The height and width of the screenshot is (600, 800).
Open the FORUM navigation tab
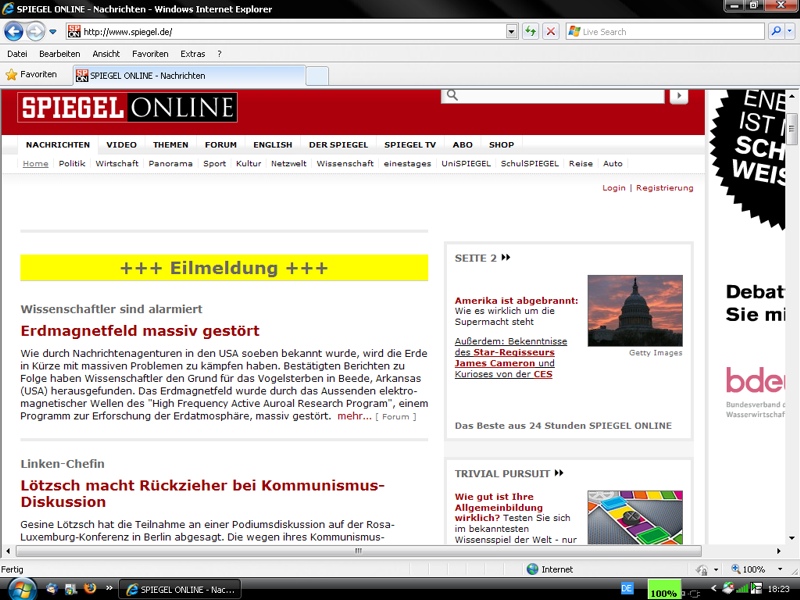[x=221, y=145]
